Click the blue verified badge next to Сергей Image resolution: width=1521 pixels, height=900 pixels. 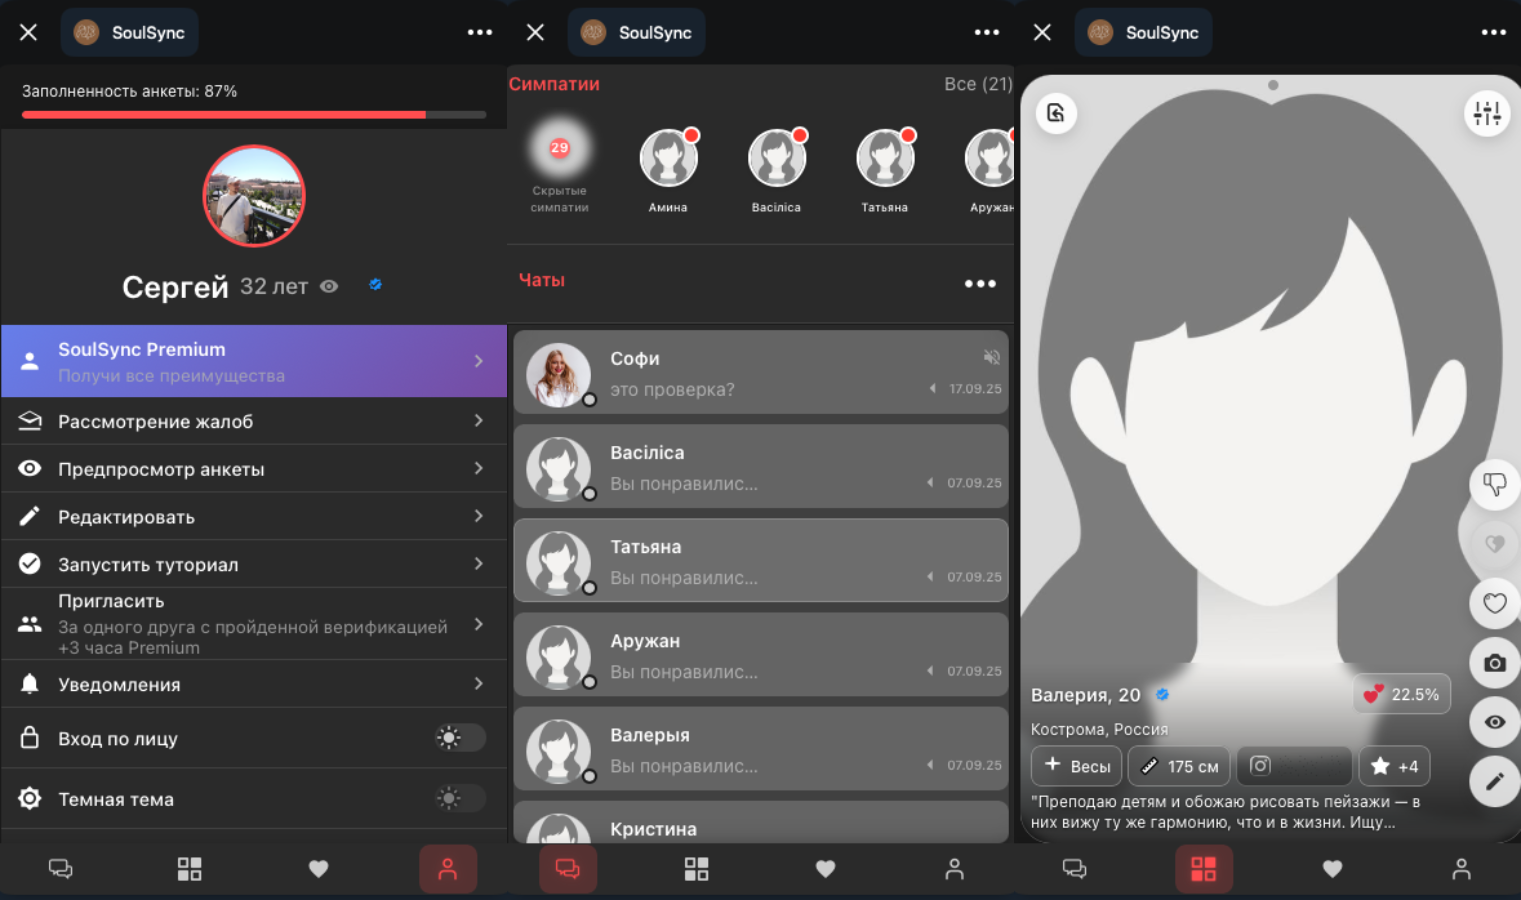[x=376, y=285]
